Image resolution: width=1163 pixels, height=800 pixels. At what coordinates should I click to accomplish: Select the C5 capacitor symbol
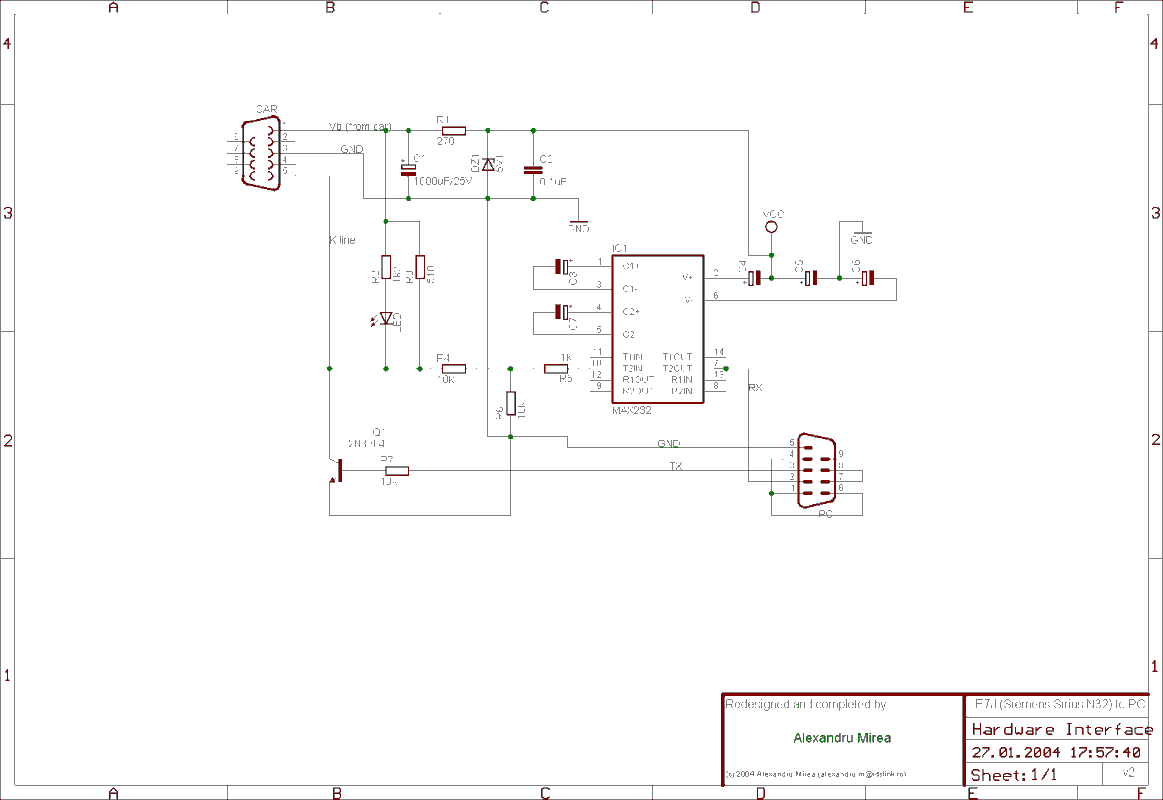811,278
